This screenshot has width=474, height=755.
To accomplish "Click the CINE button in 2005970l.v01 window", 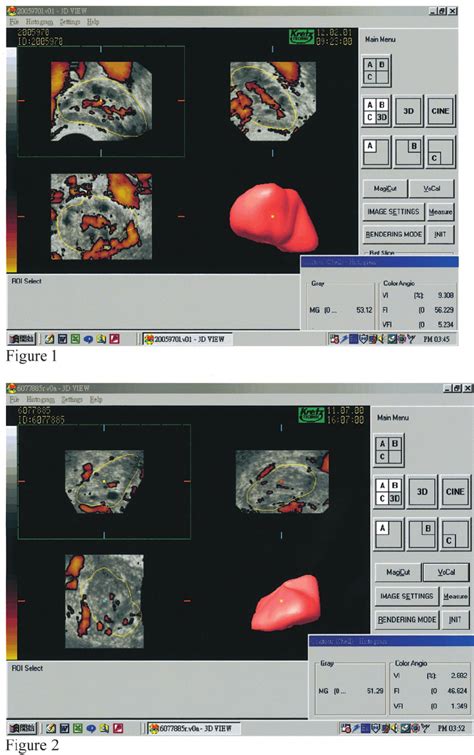I will 440,111.
